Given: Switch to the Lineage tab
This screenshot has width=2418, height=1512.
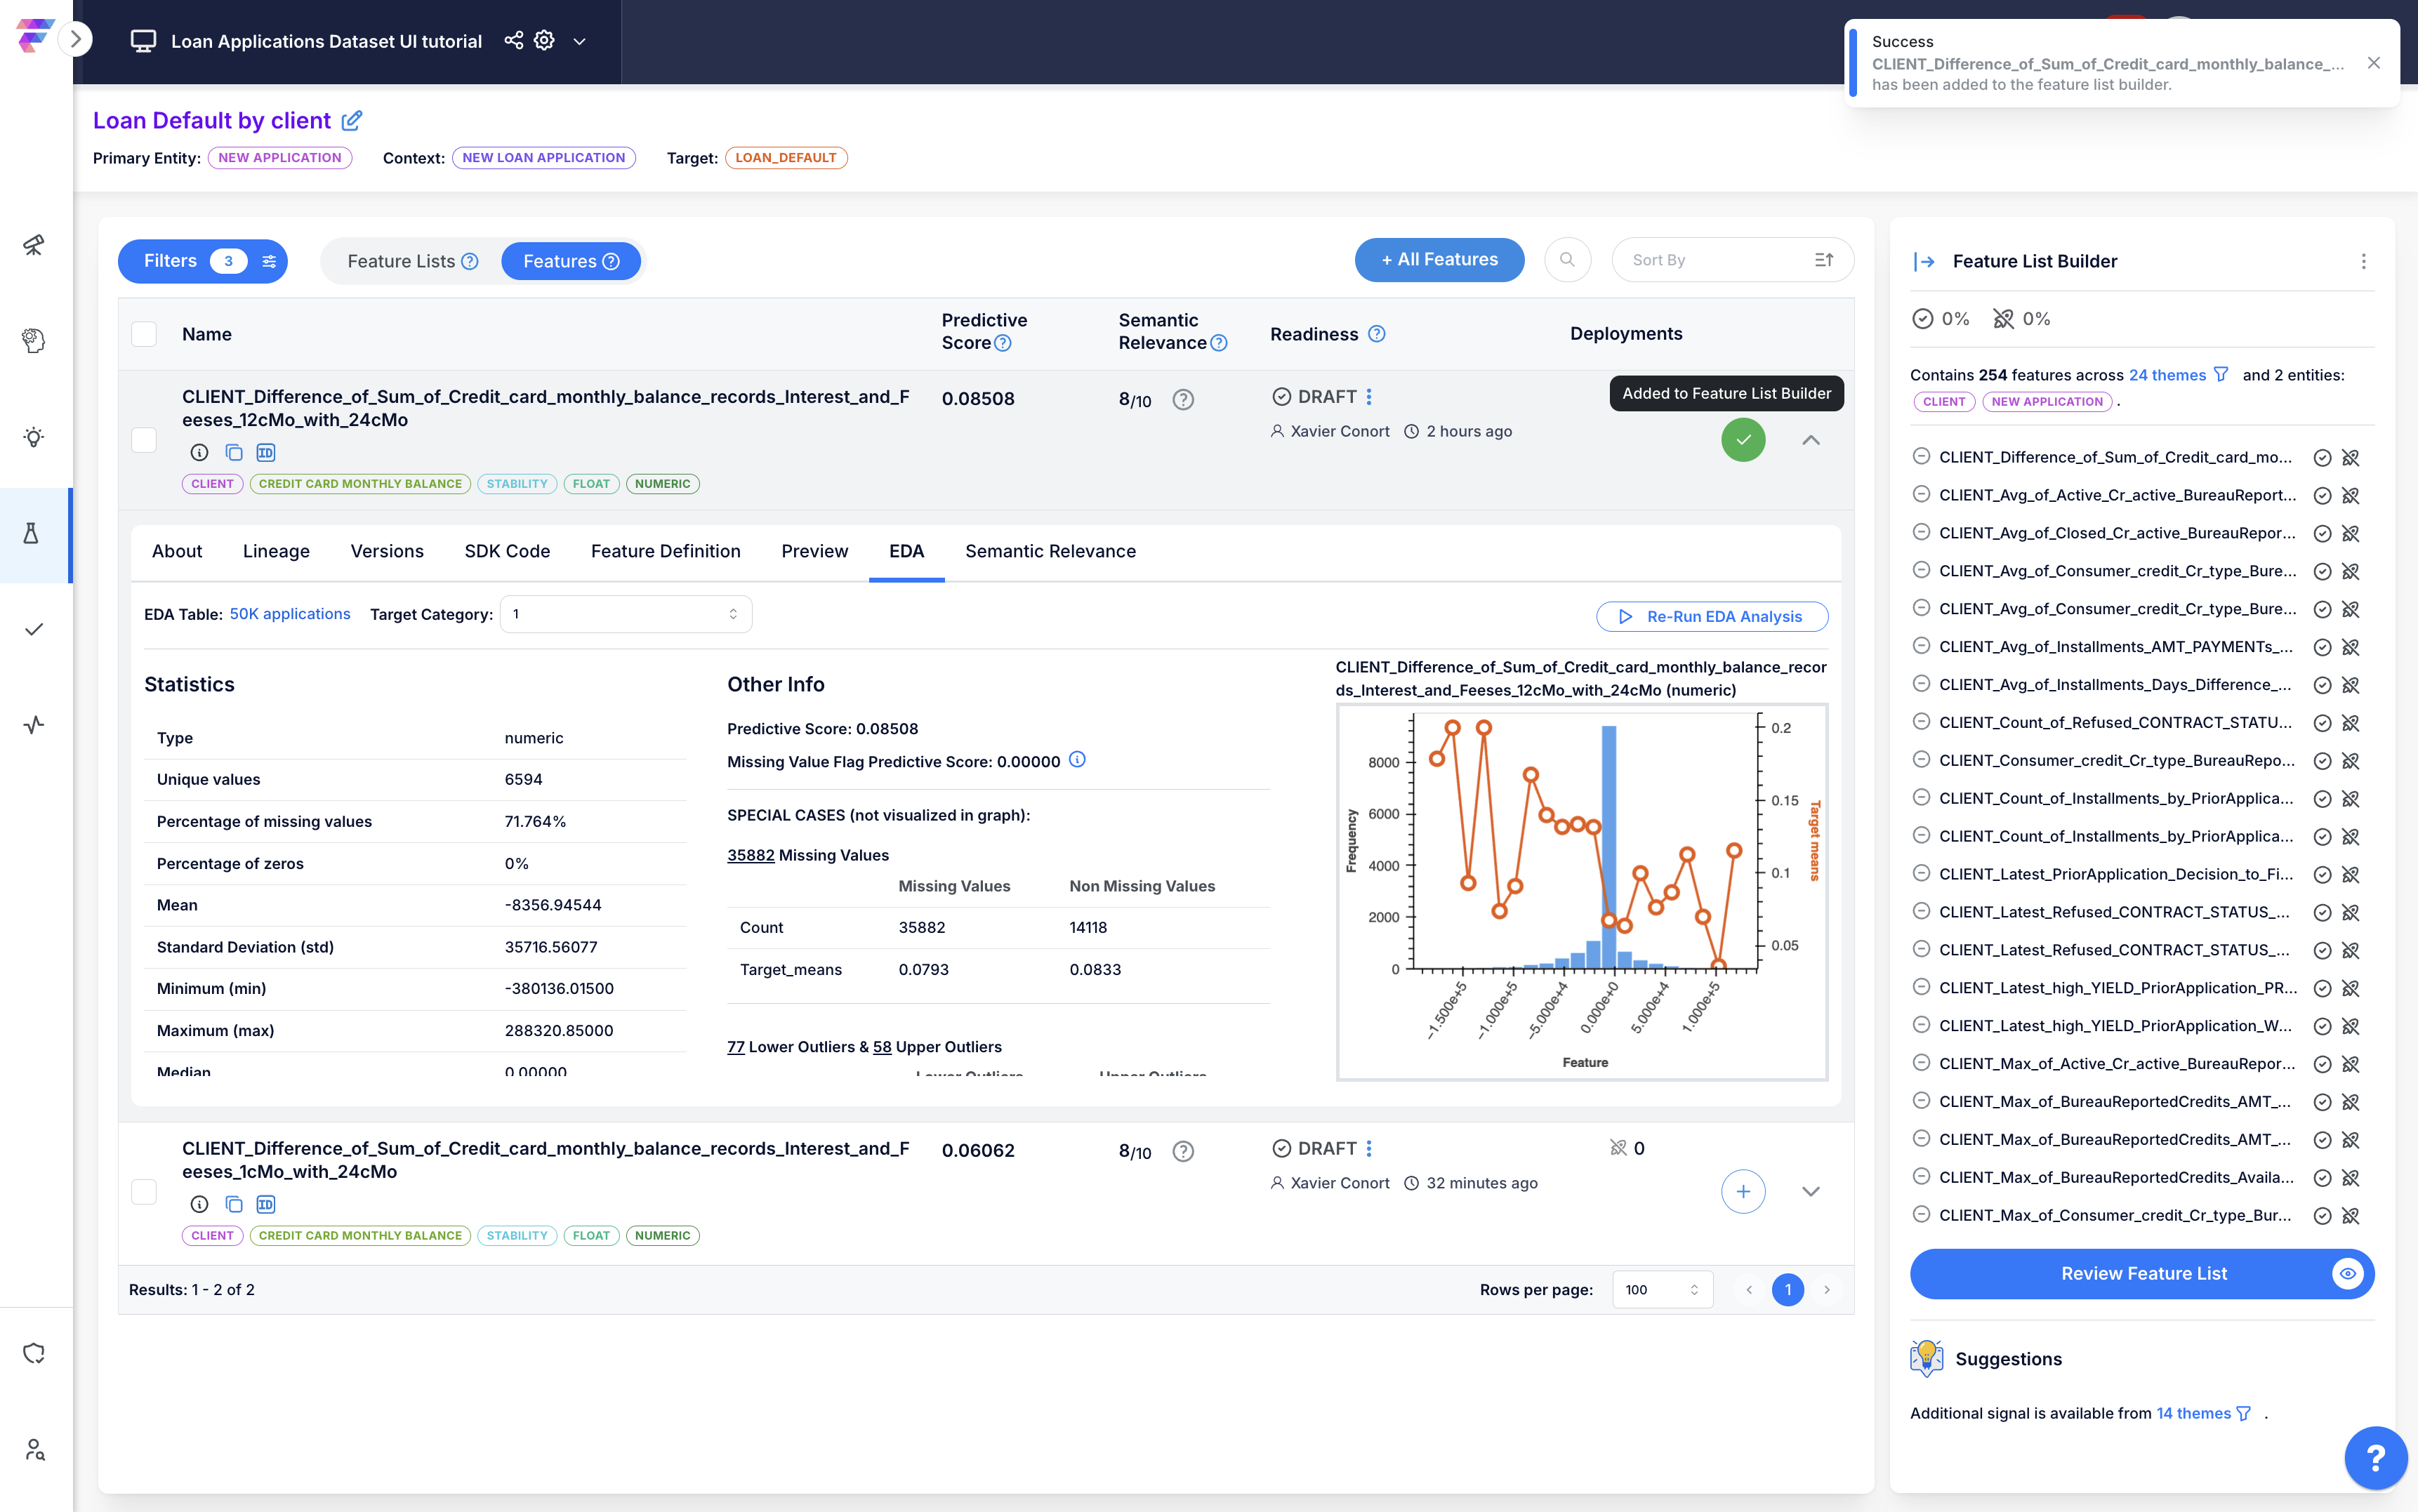Looking at the screenshot, I should tap(276, 551).
